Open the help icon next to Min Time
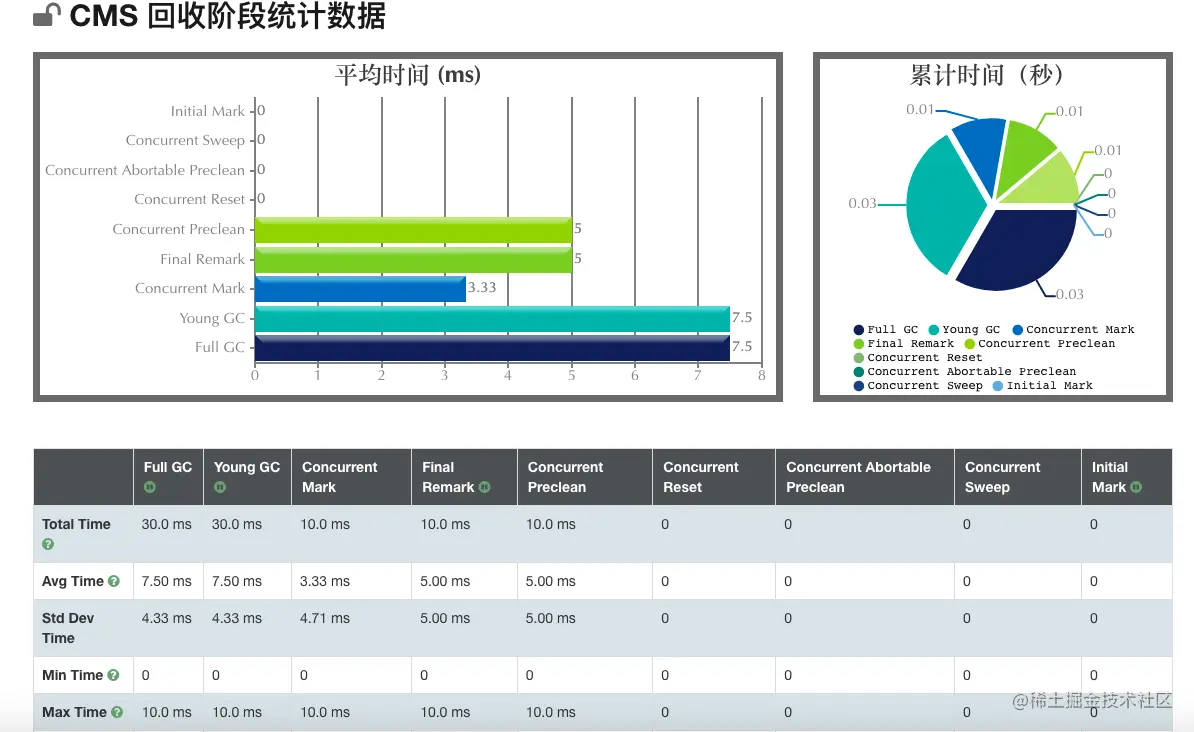Image resolution: width=1194 pixels, height=732 pixels. [113, 675]
